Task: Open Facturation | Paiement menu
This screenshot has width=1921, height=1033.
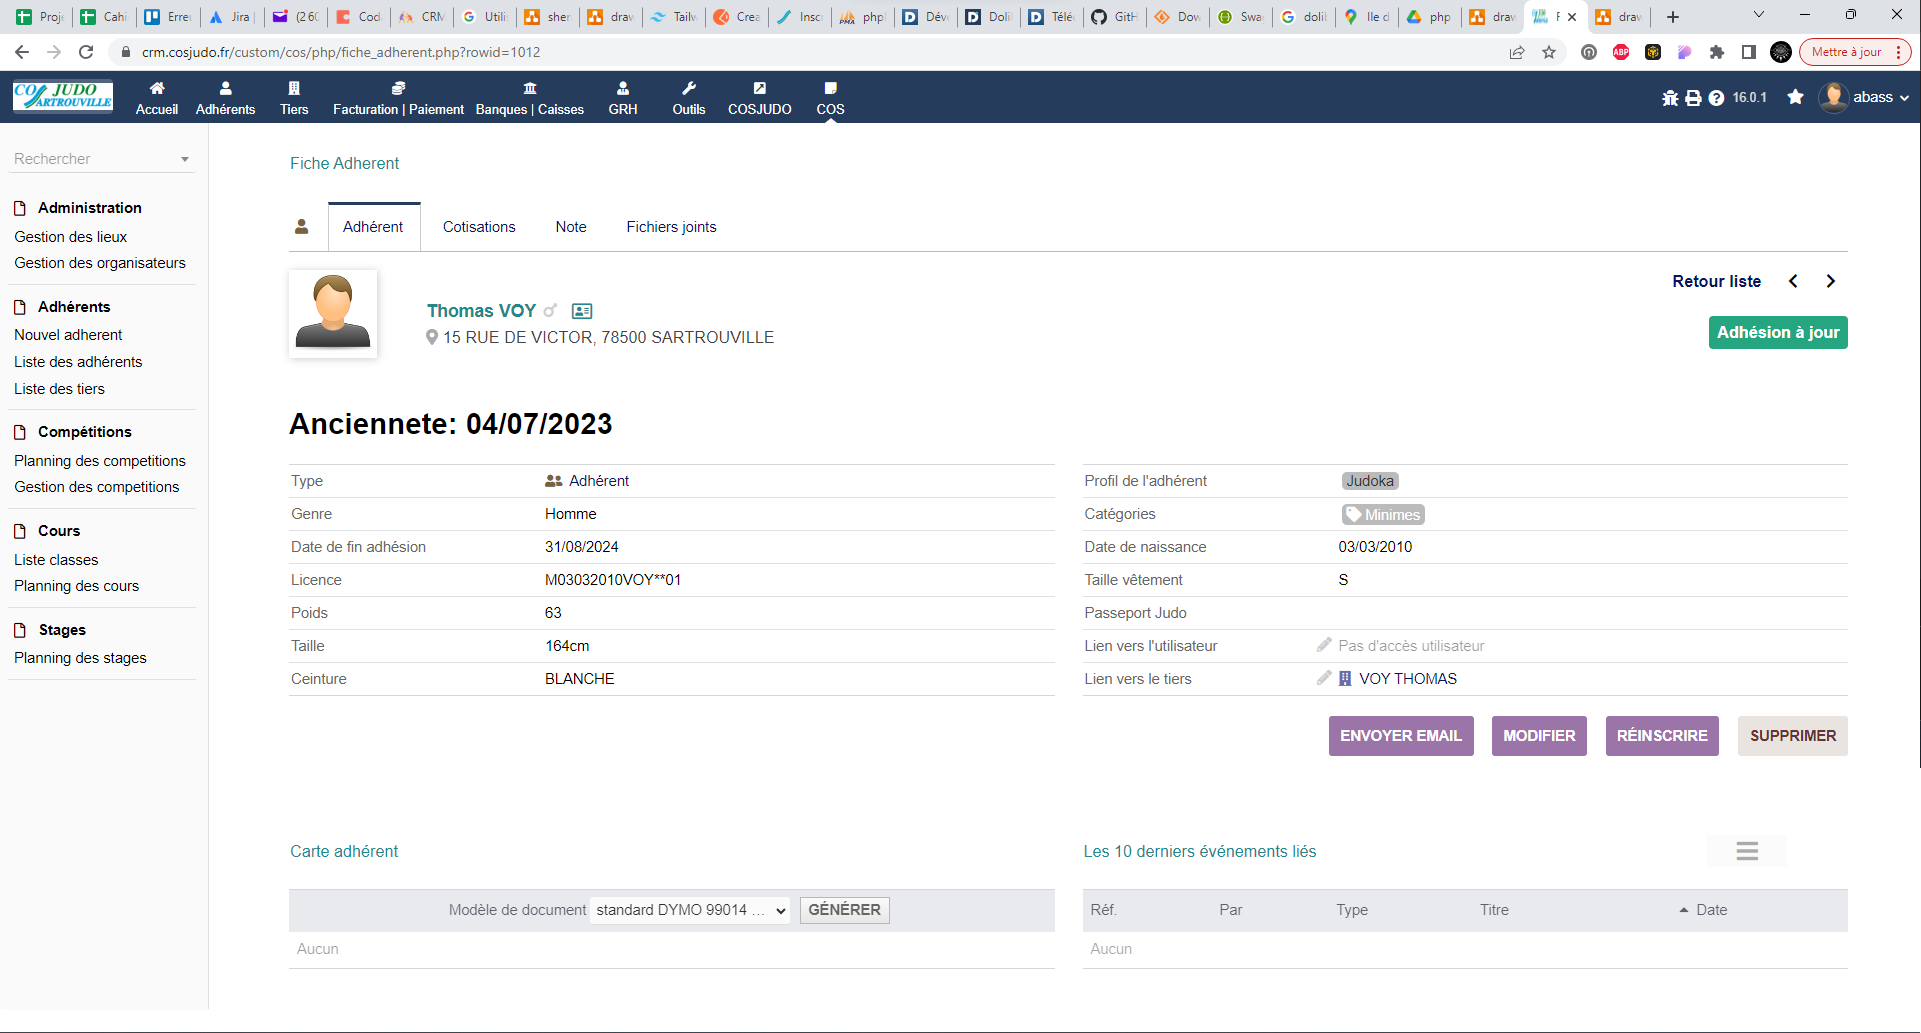Action: (398, 98)
